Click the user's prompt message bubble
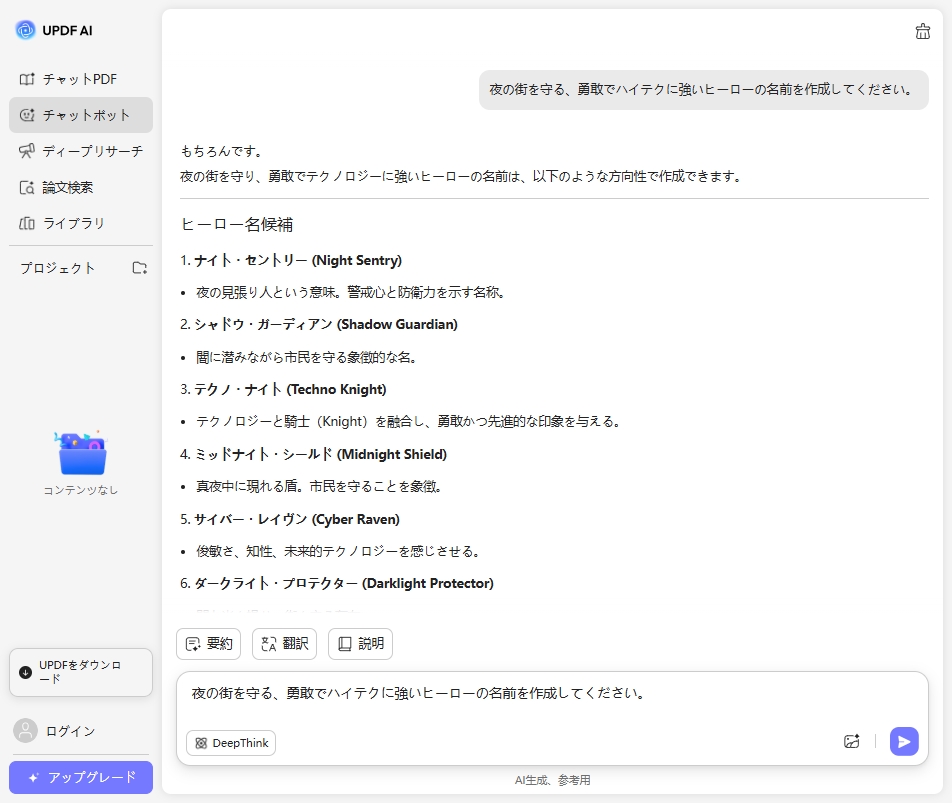Screen dimensions: 952x803 [x=704, y=90]
